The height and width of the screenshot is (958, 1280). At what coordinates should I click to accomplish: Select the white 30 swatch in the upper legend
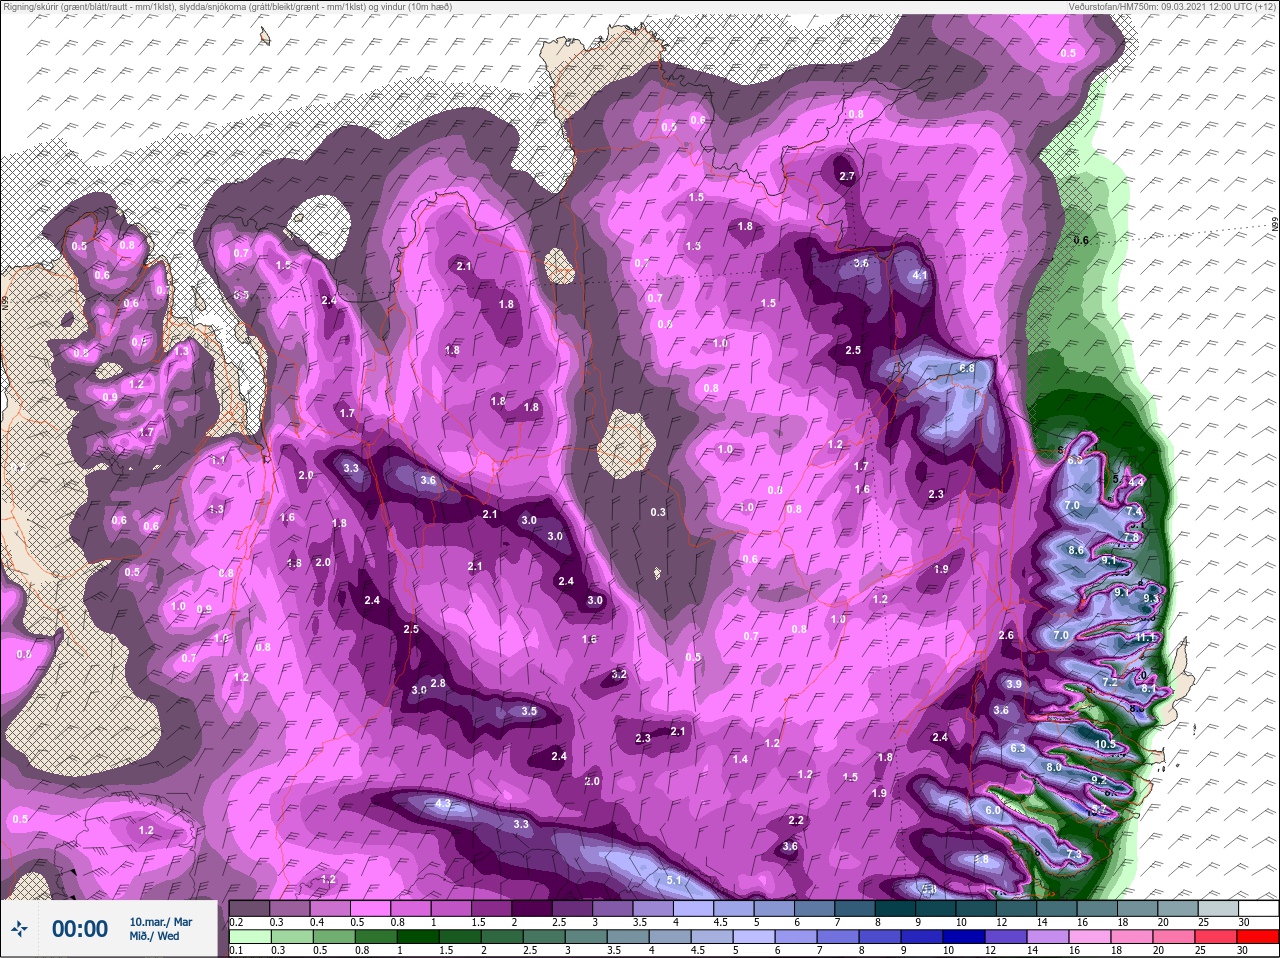(x=1257, y=909)
